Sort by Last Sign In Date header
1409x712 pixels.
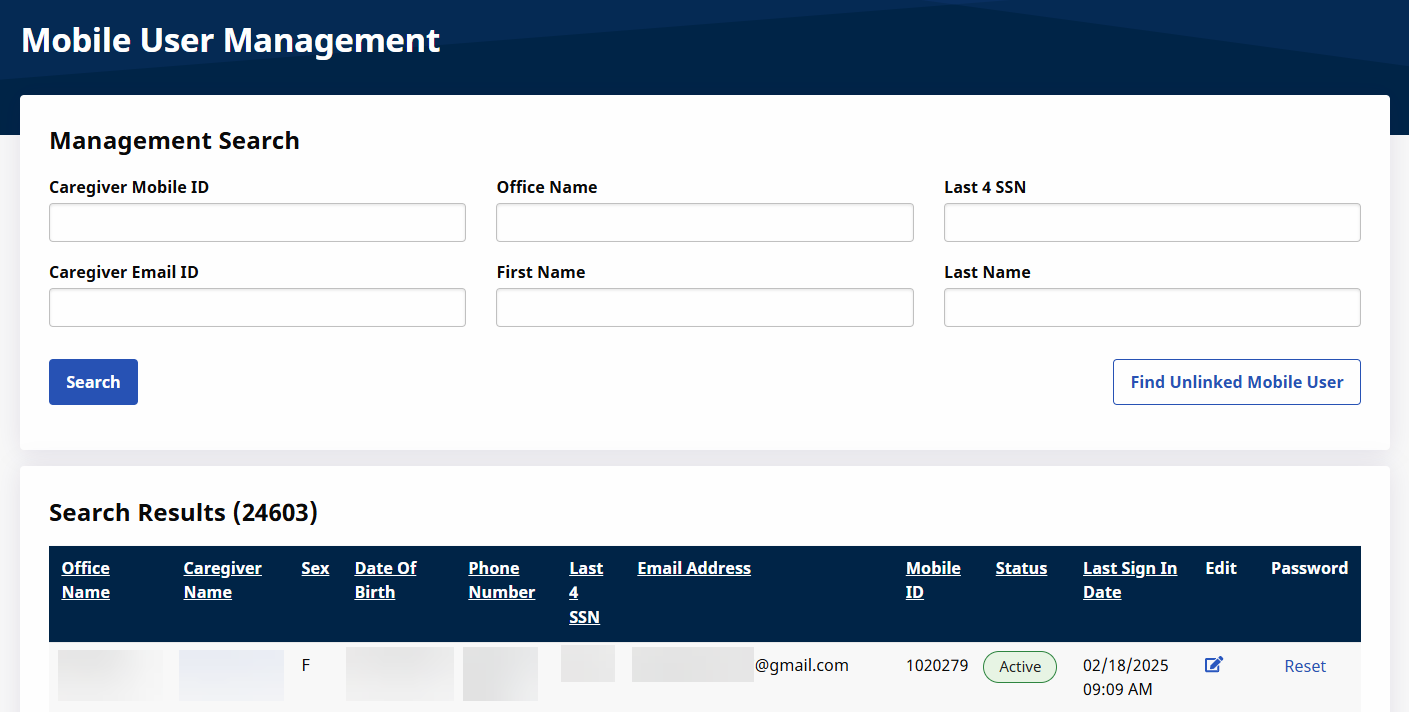click(x=1130, y=580)
